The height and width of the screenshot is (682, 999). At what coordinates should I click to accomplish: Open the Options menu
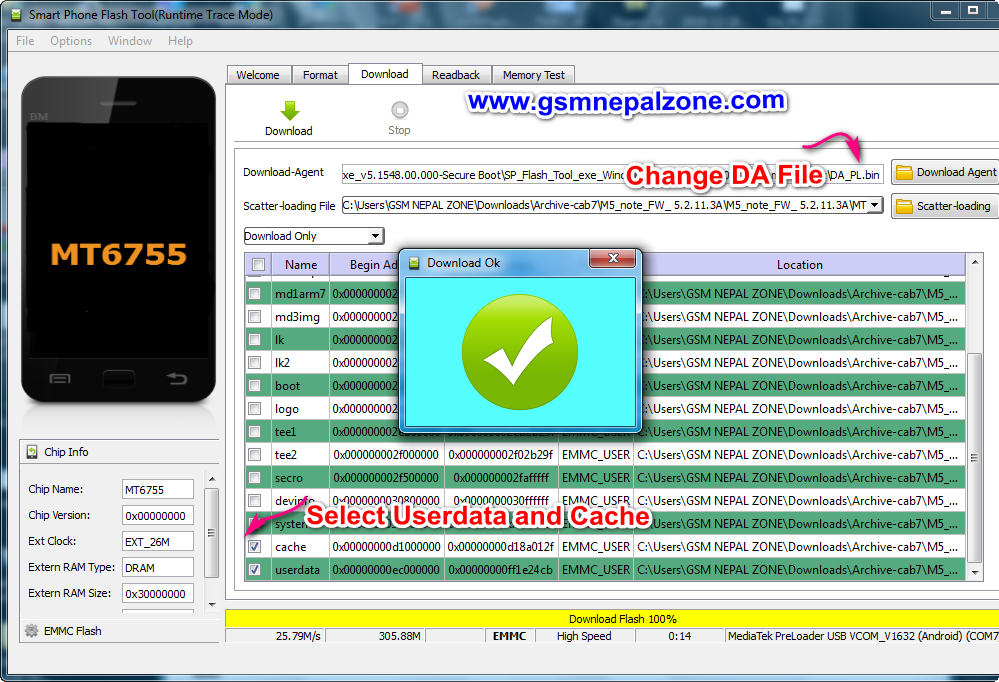[x=71, y=41]
